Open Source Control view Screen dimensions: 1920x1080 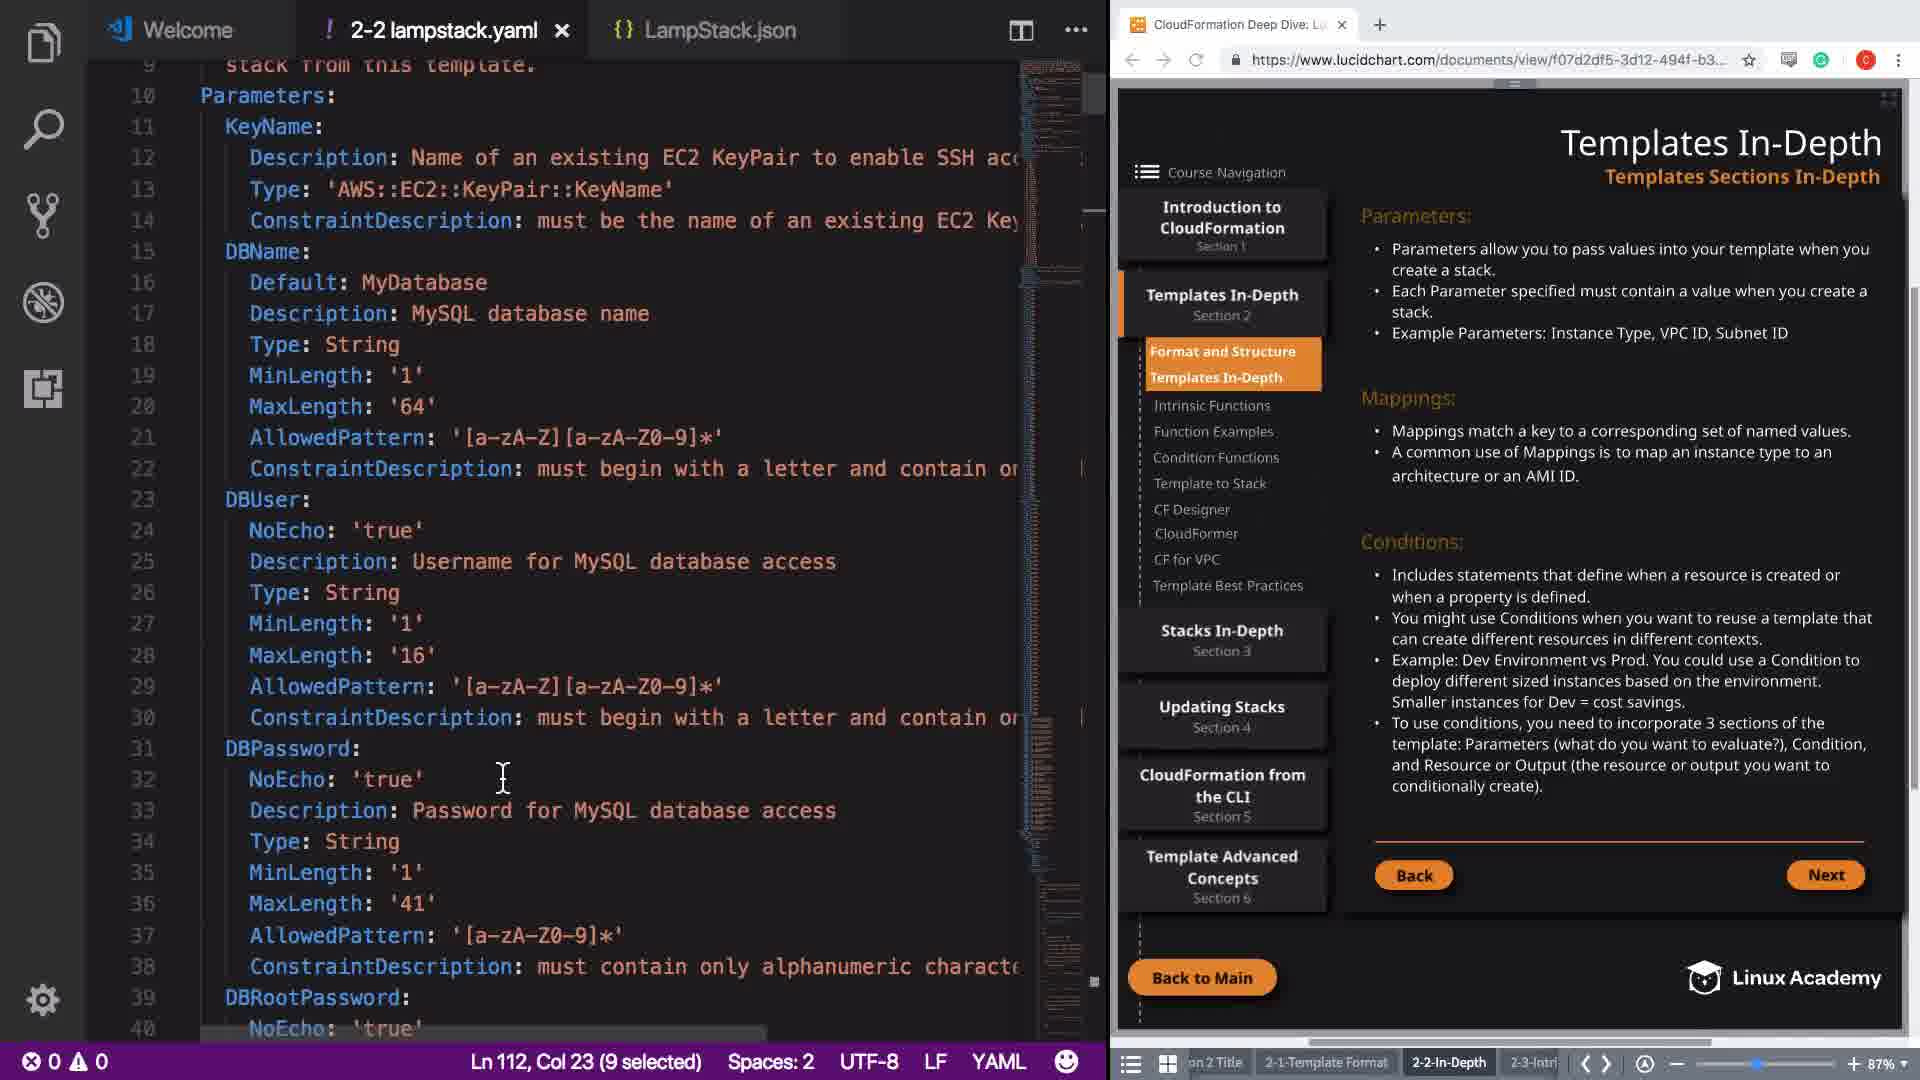[x=43, y=215]
